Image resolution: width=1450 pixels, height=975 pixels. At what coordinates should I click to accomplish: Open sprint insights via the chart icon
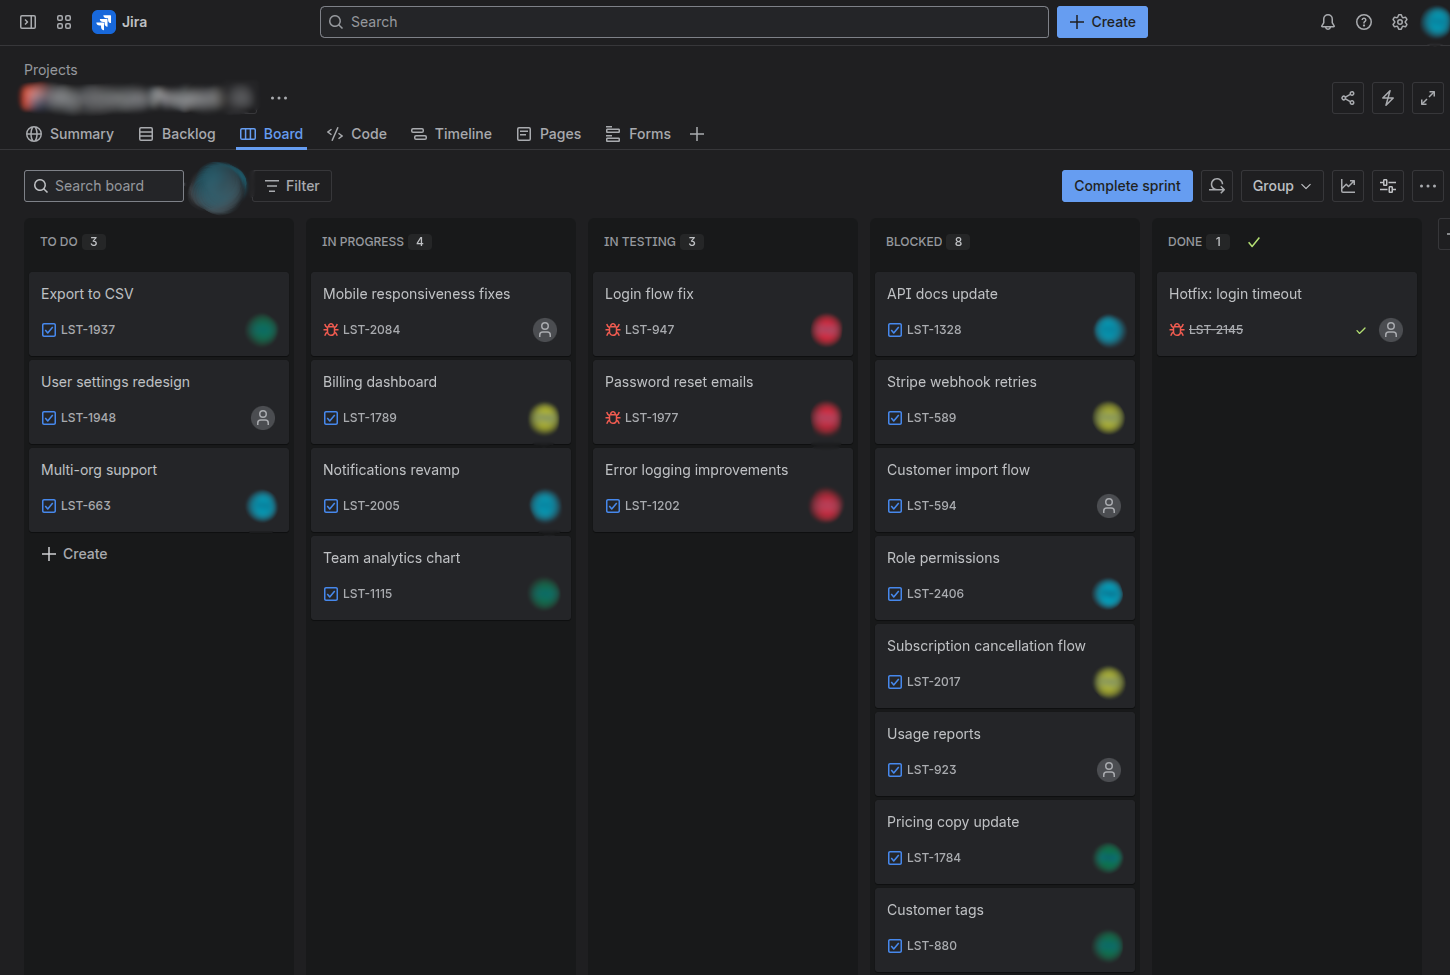[x=1347, y=185]
